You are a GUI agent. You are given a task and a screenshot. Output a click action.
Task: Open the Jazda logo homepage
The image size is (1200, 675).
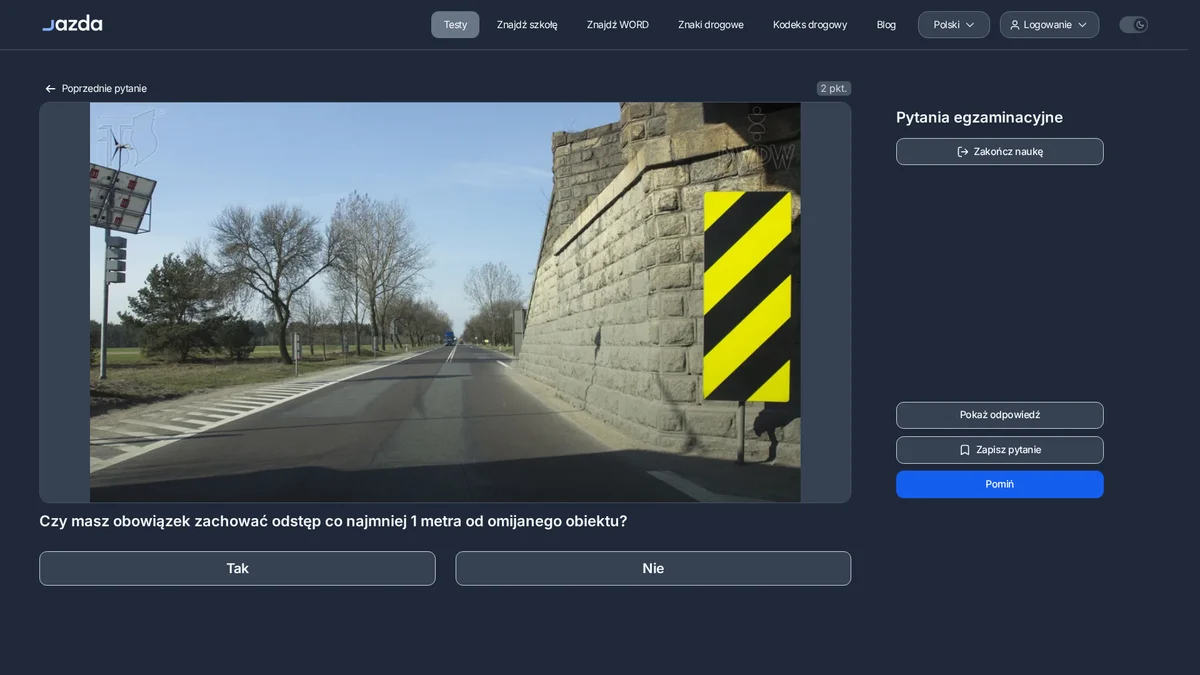pos(72,24)
